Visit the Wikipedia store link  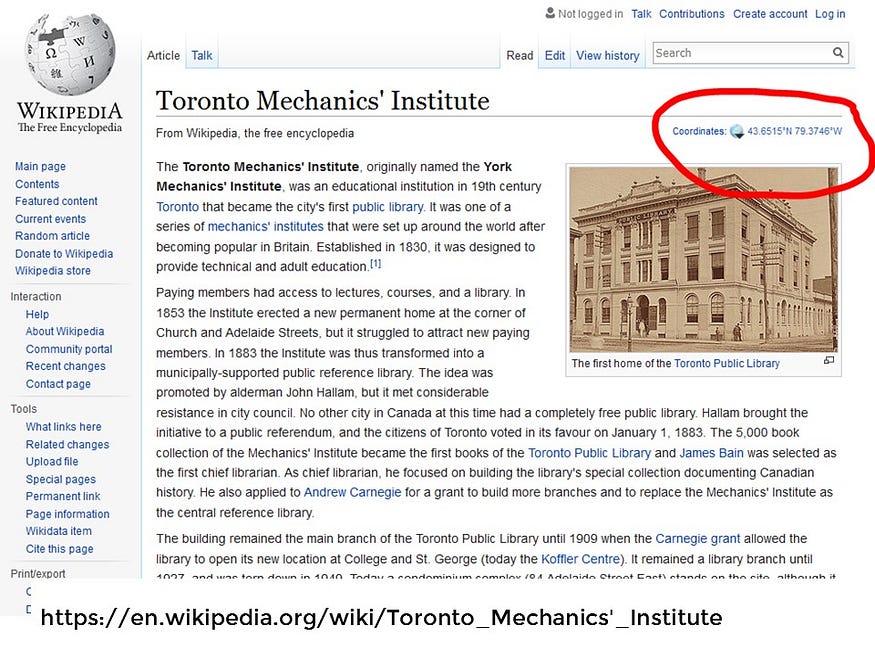52,271
